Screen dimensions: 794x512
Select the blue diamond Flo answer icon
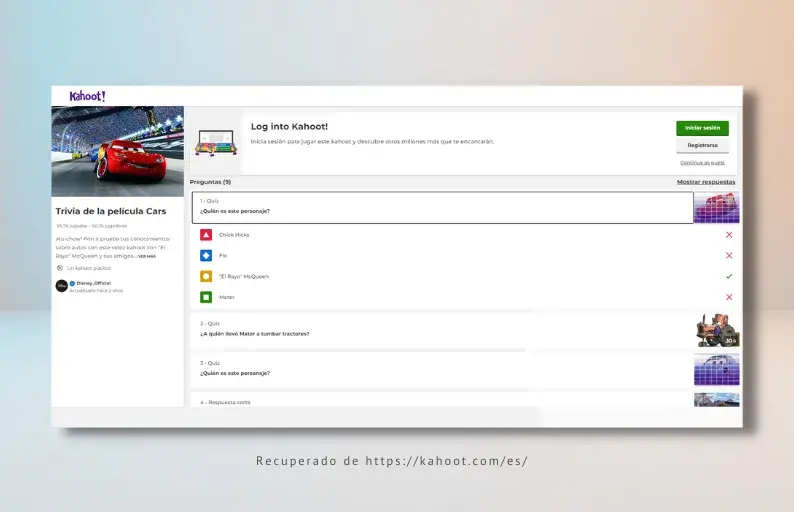205,255
